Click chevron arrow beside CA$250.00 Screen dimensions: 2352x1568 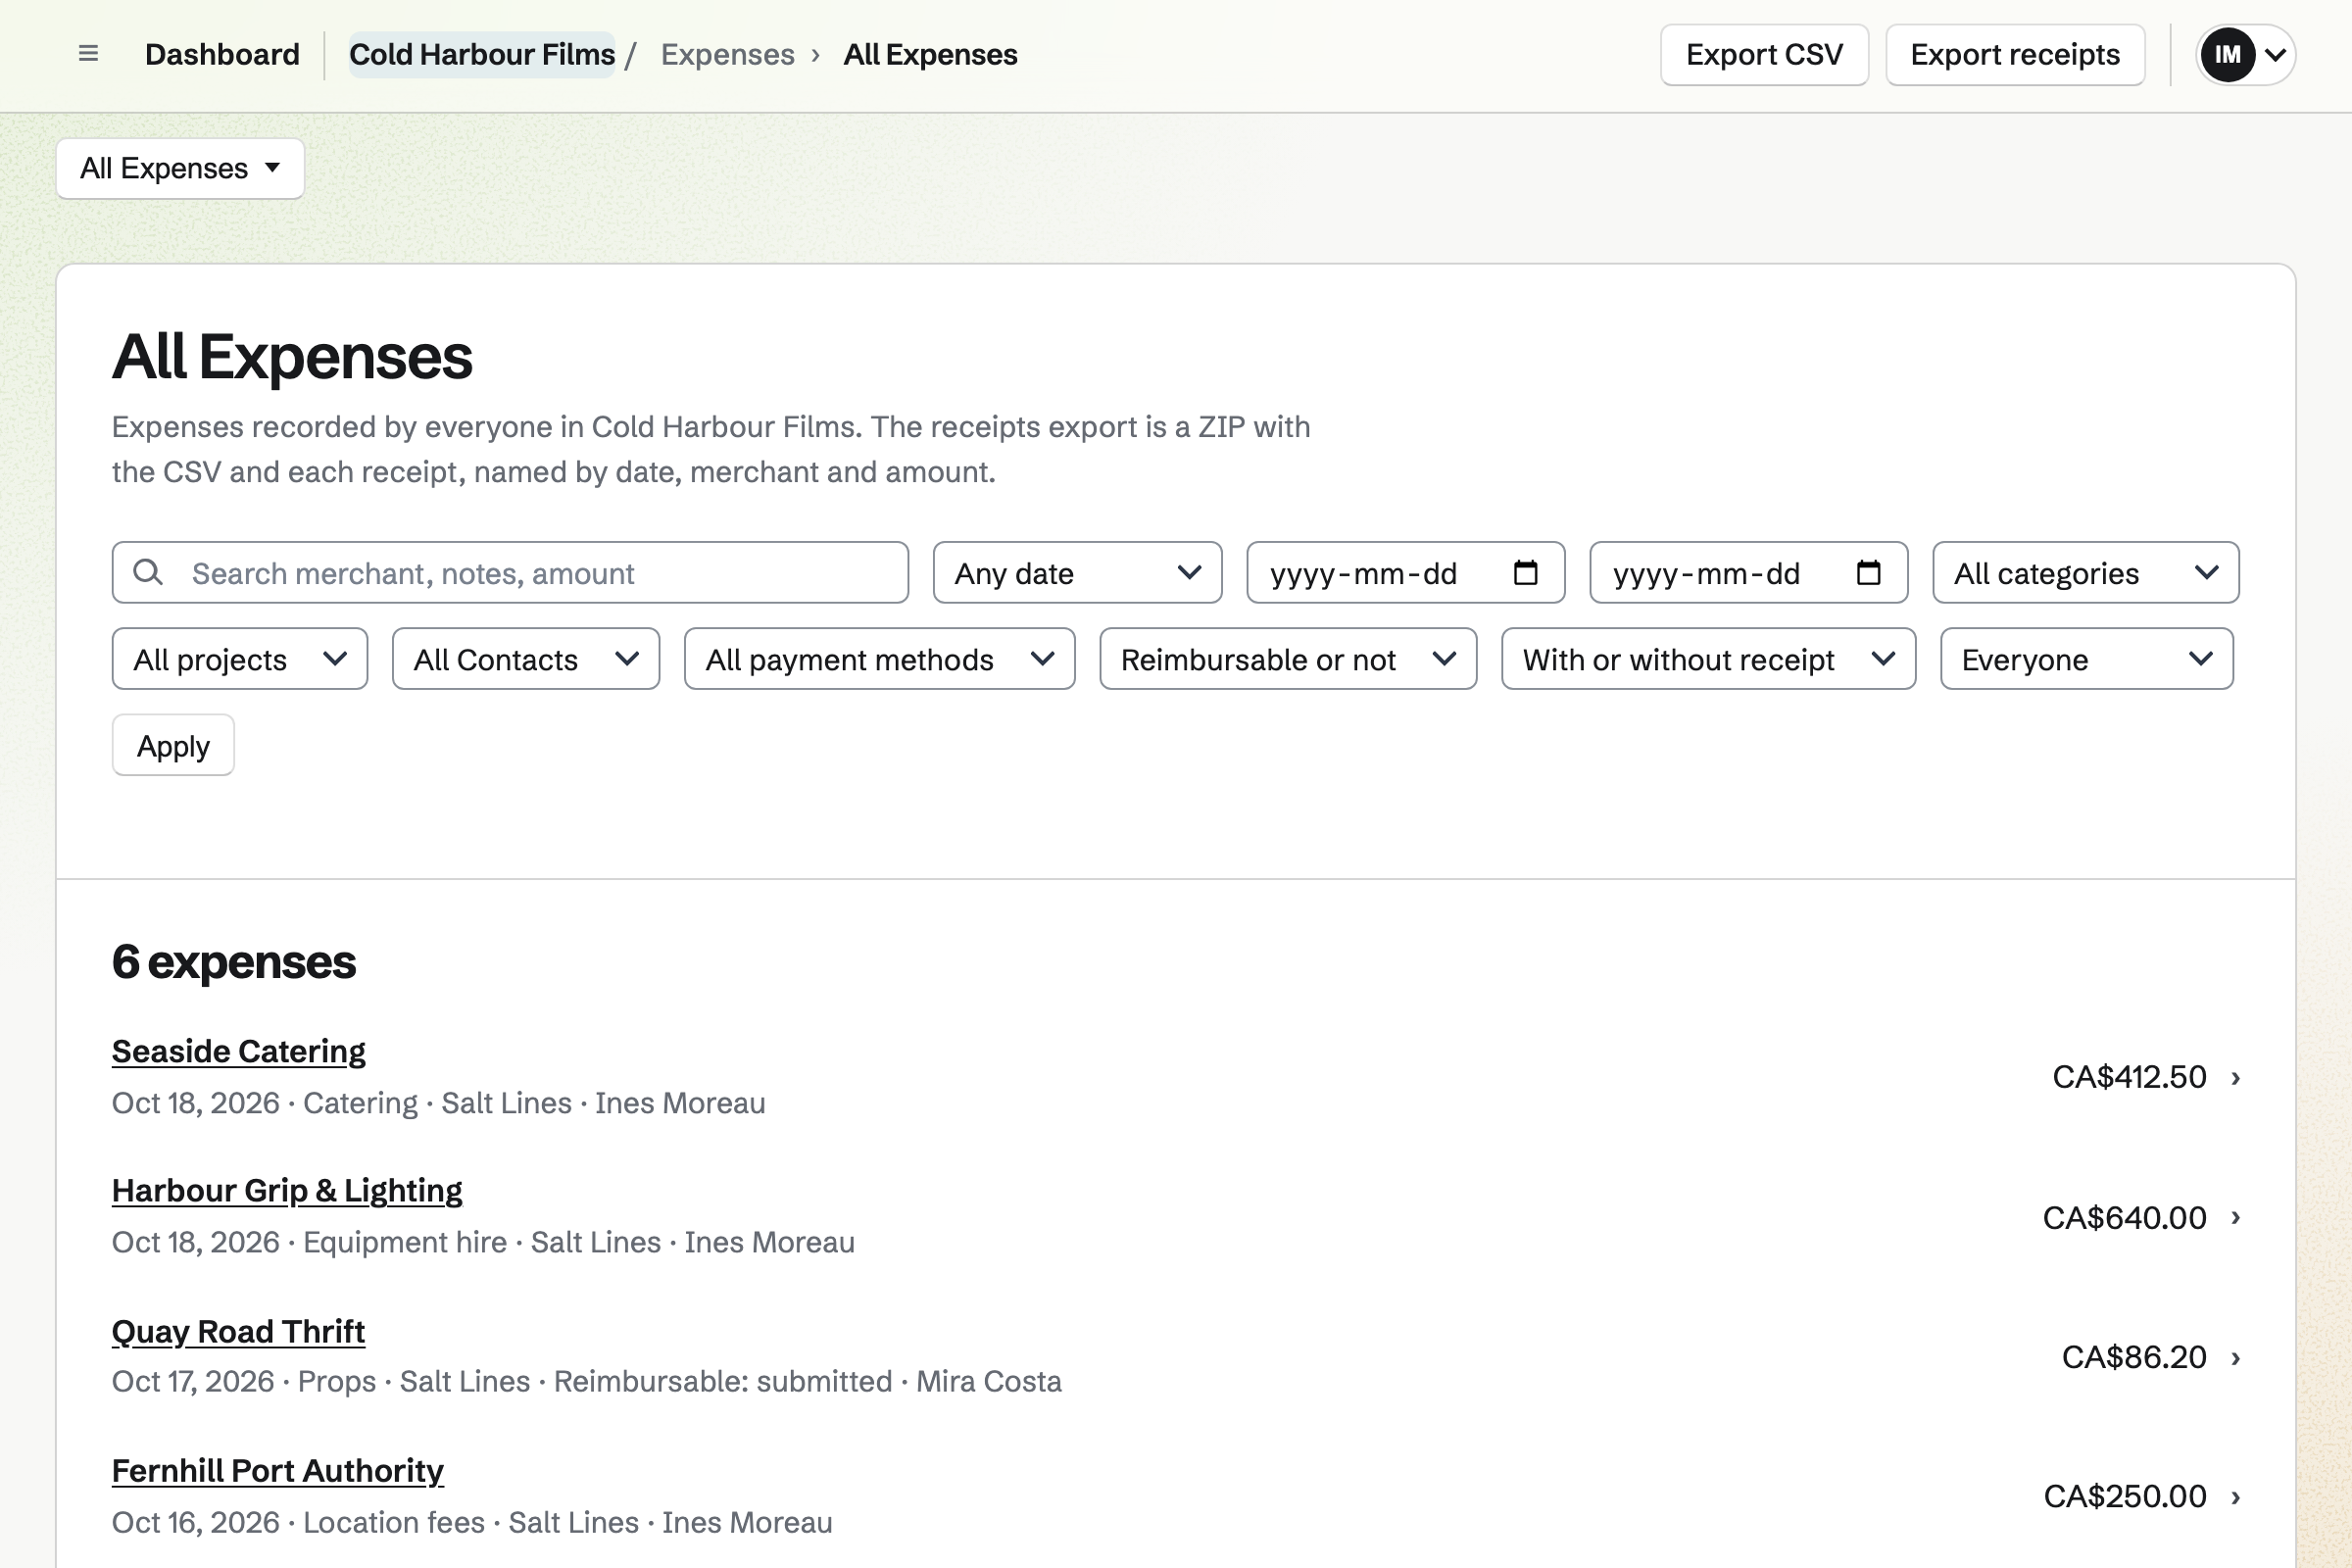[x=2236, y=1496]
